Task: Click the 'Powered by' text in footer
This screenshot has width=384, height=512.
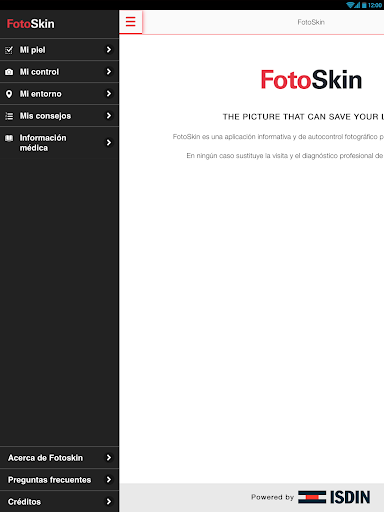Action: (x=272, y=497)
